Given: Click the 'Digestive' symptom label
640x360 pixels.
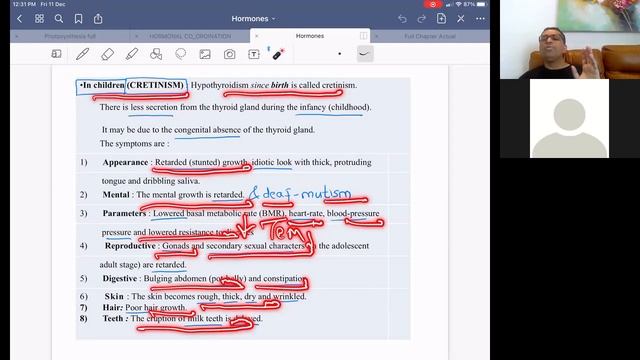Looking at the screenshot, I should coord(120,278).
